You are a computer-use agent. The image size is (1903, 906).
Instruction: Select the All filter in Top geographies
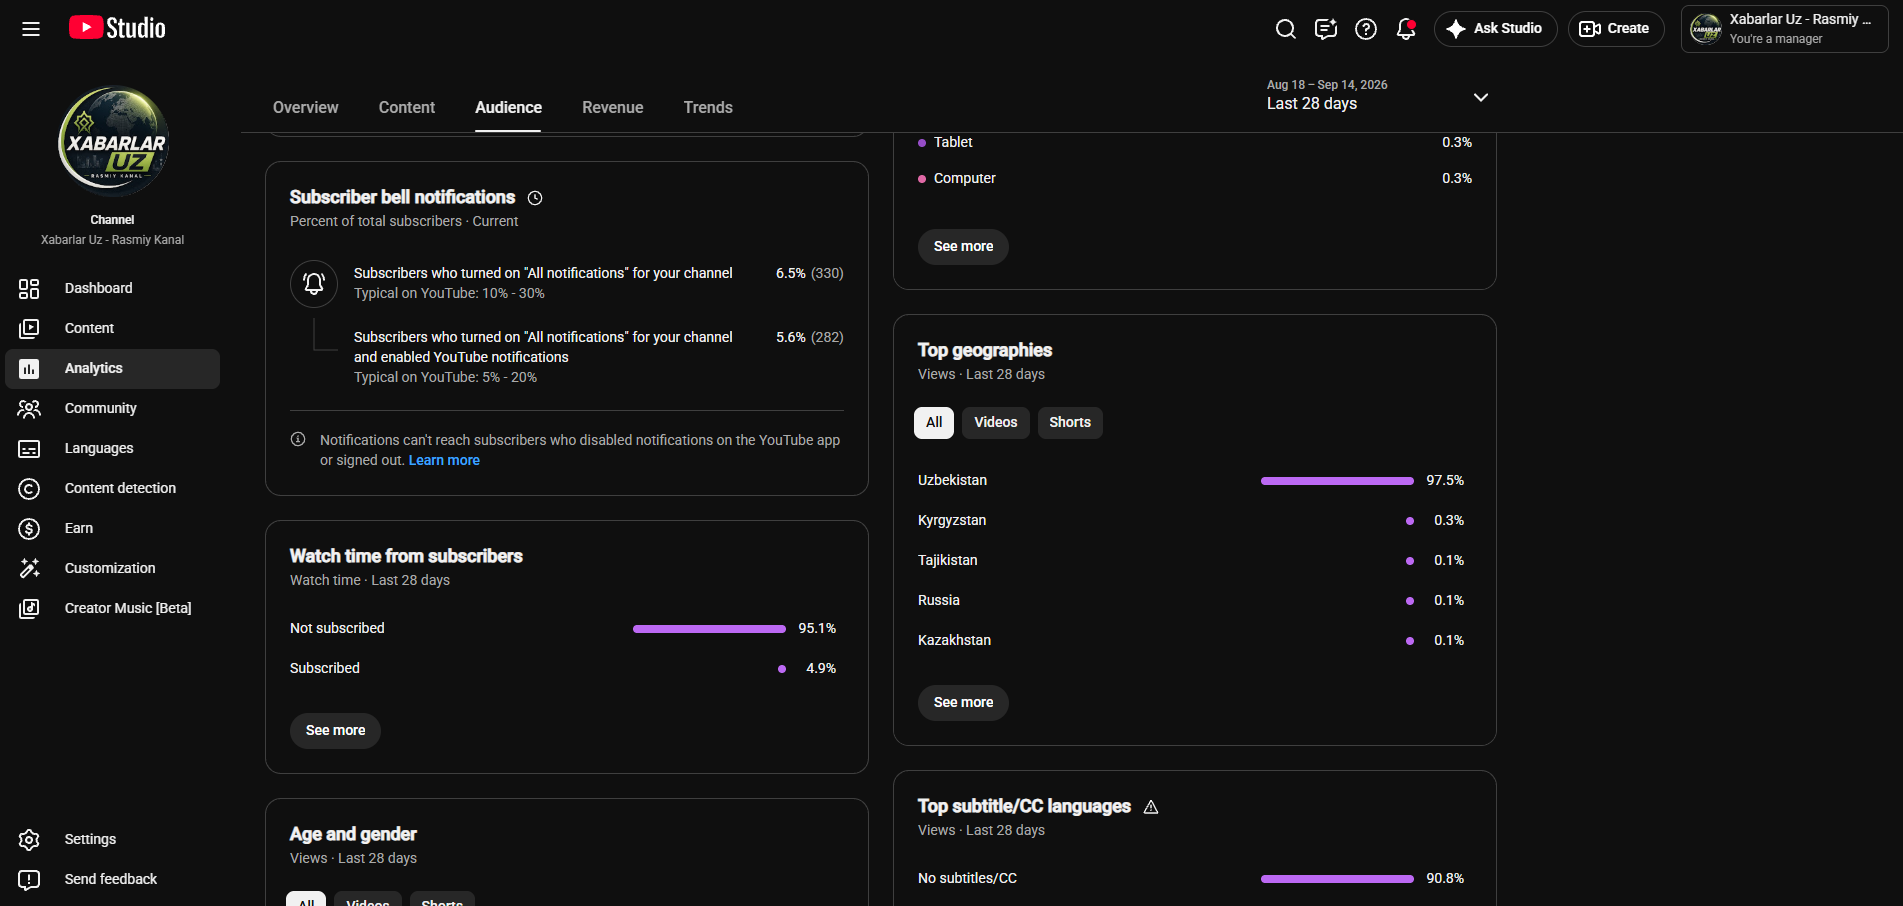pyautogui.click(x=934, y=423)
